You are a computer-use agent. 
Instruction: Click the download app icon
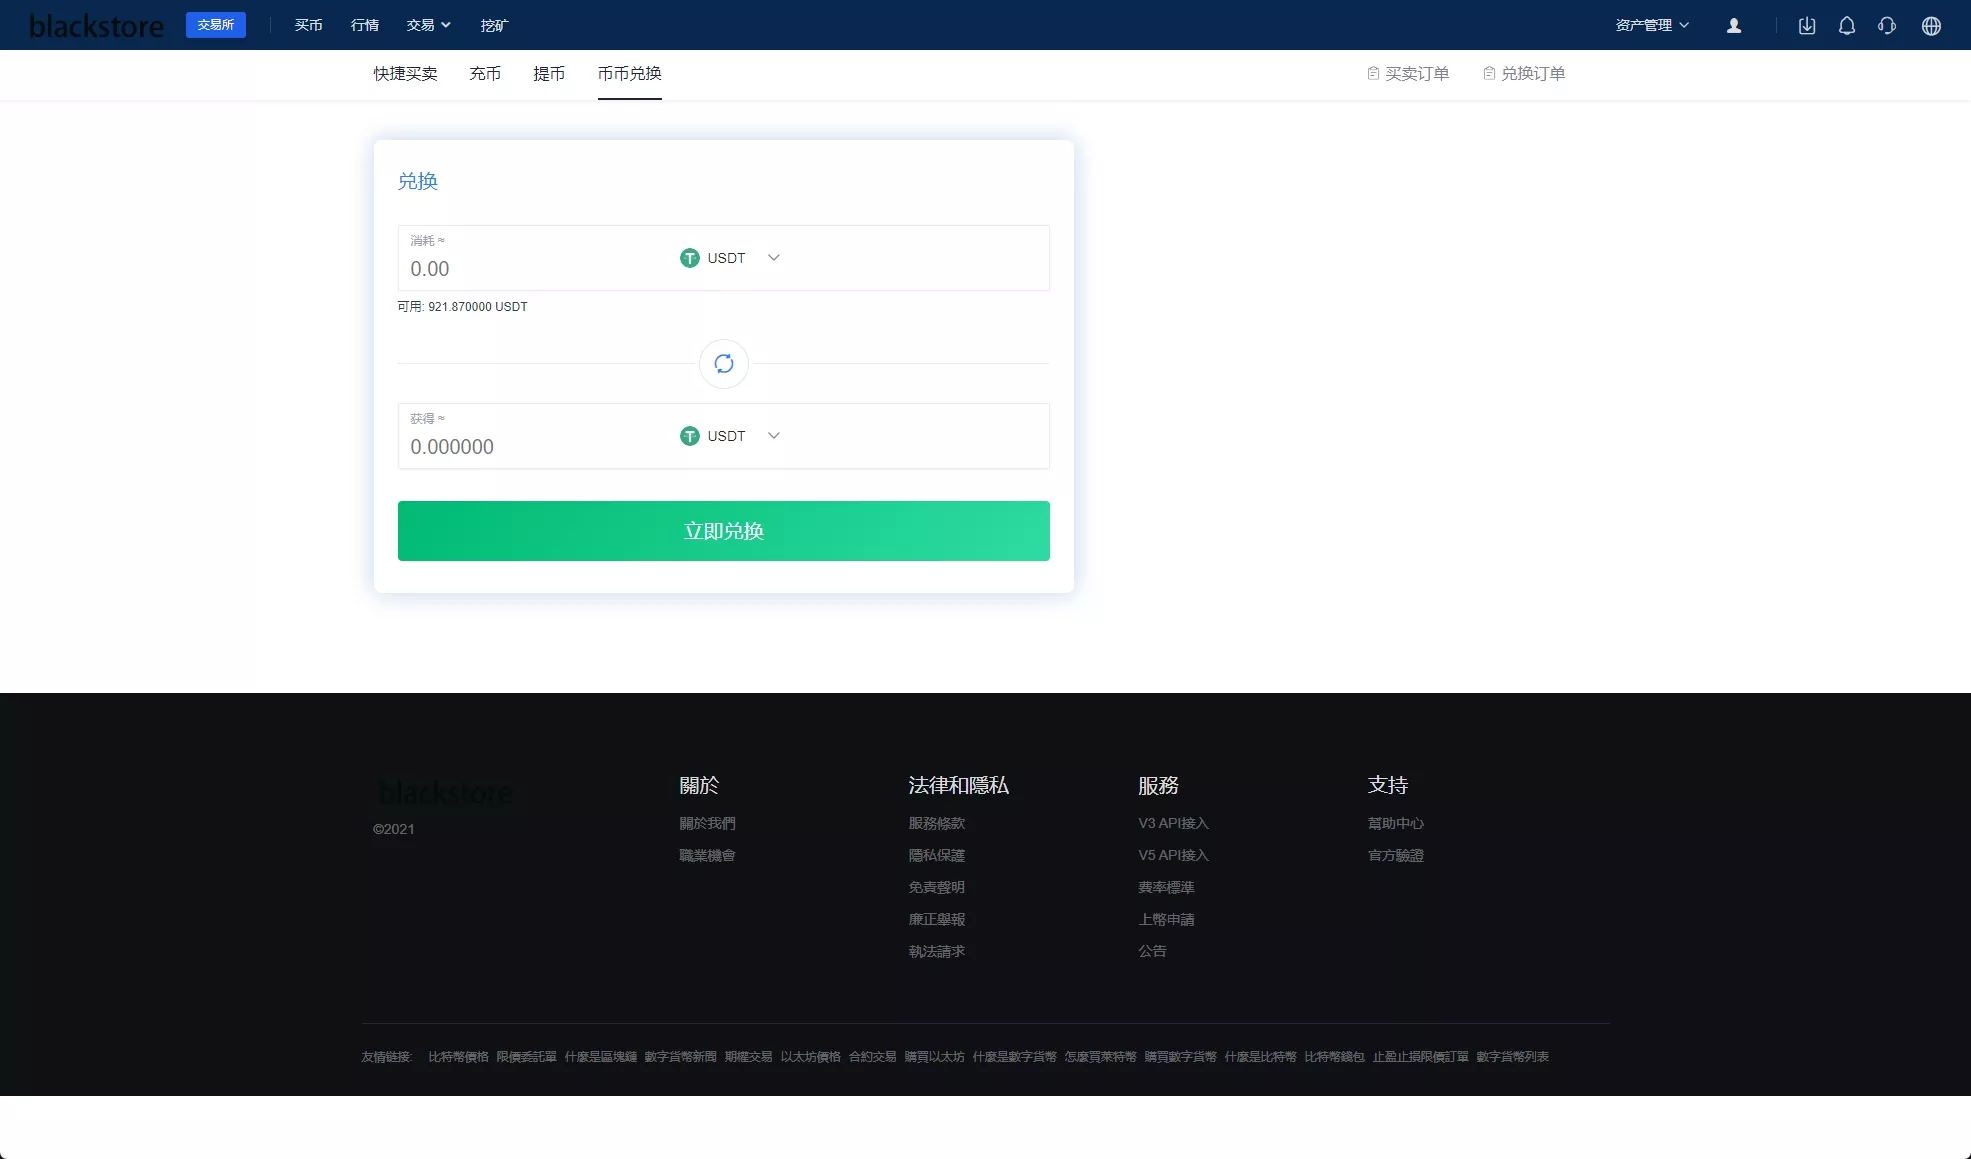[x=1807, y=26]
